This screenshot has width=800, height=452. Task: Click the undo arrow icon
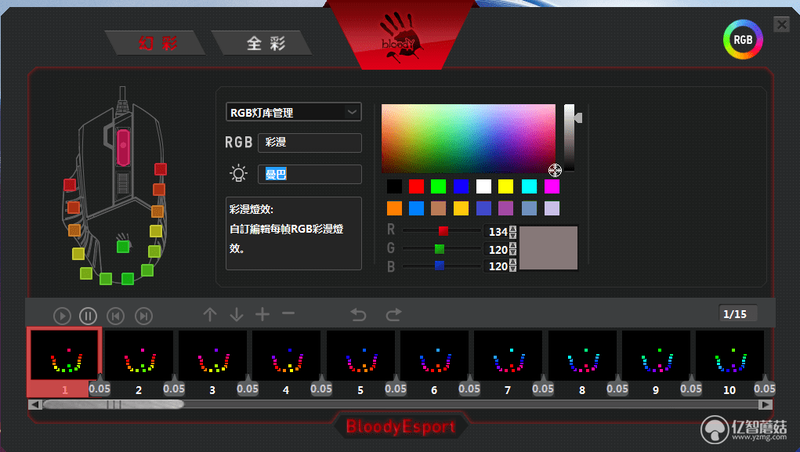(x=359, y=314)
